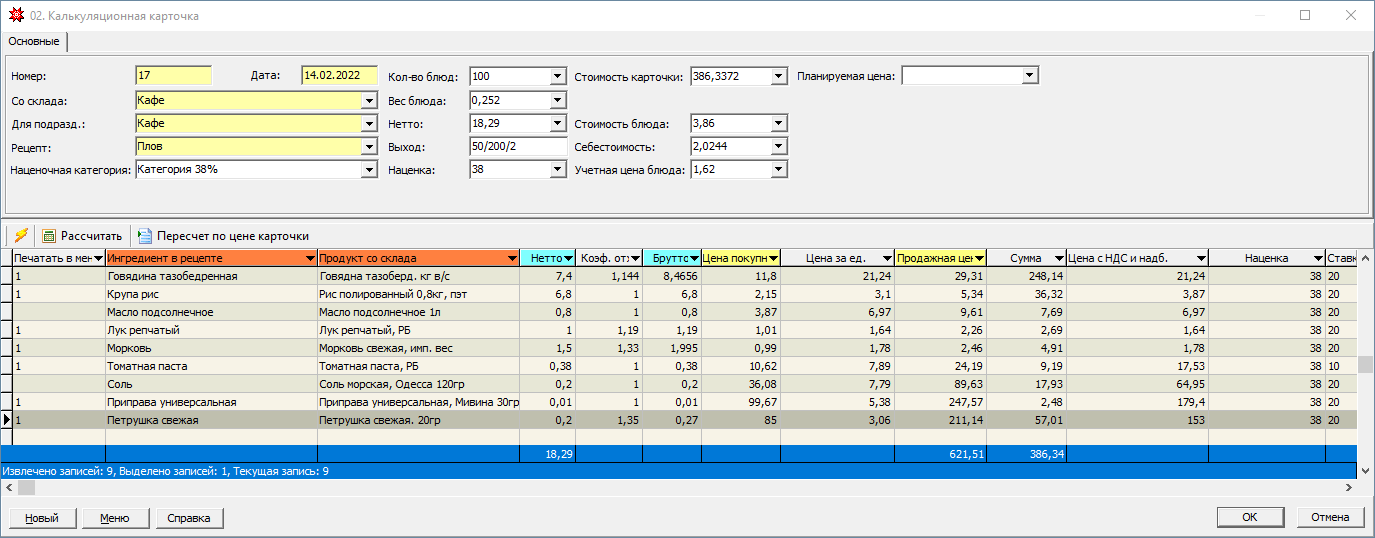
Task: Click the Дата input field
Action: pyautogui.click(x=339, y=76)
